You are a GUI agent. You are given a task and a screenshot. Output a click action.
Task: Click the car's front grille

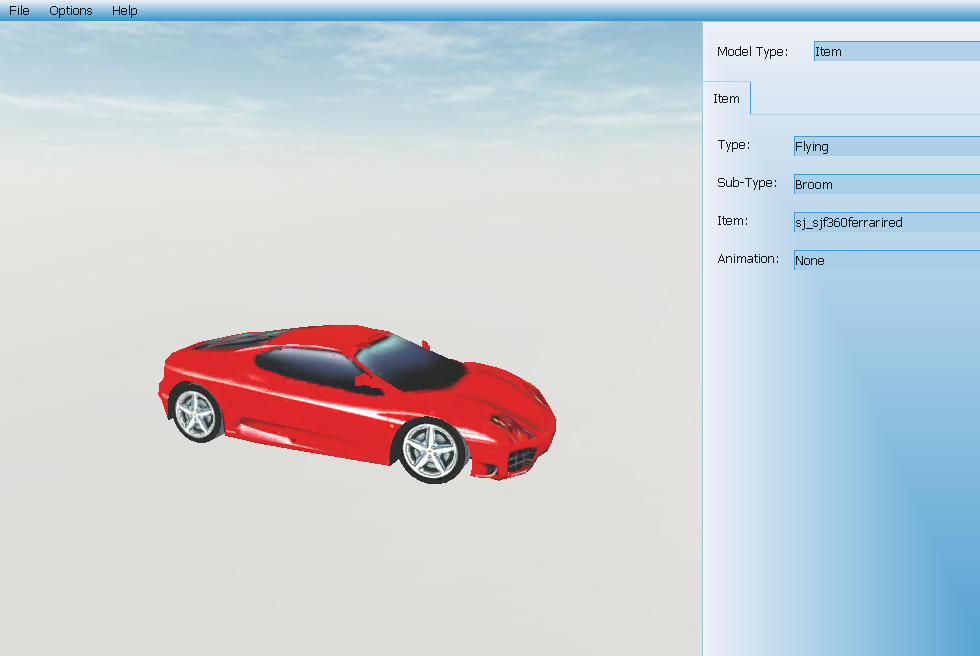click(521, 460)
